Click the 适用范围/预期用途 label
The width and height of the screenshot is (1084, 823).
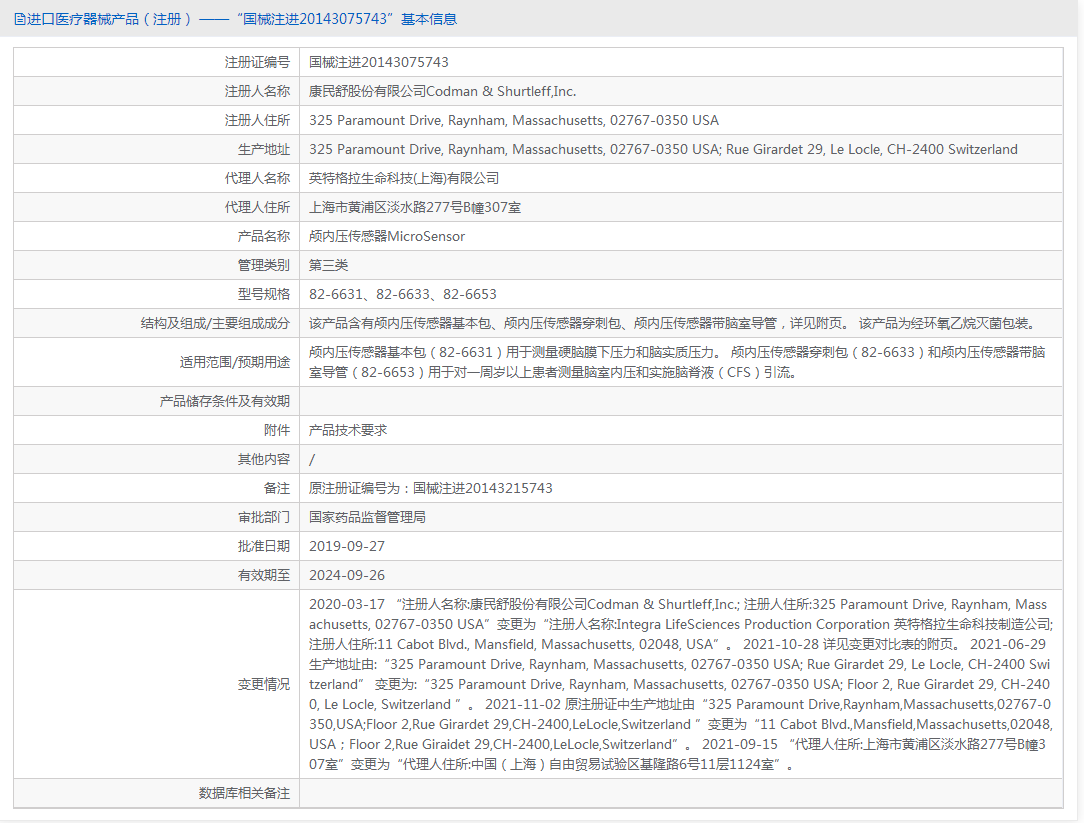234,362
